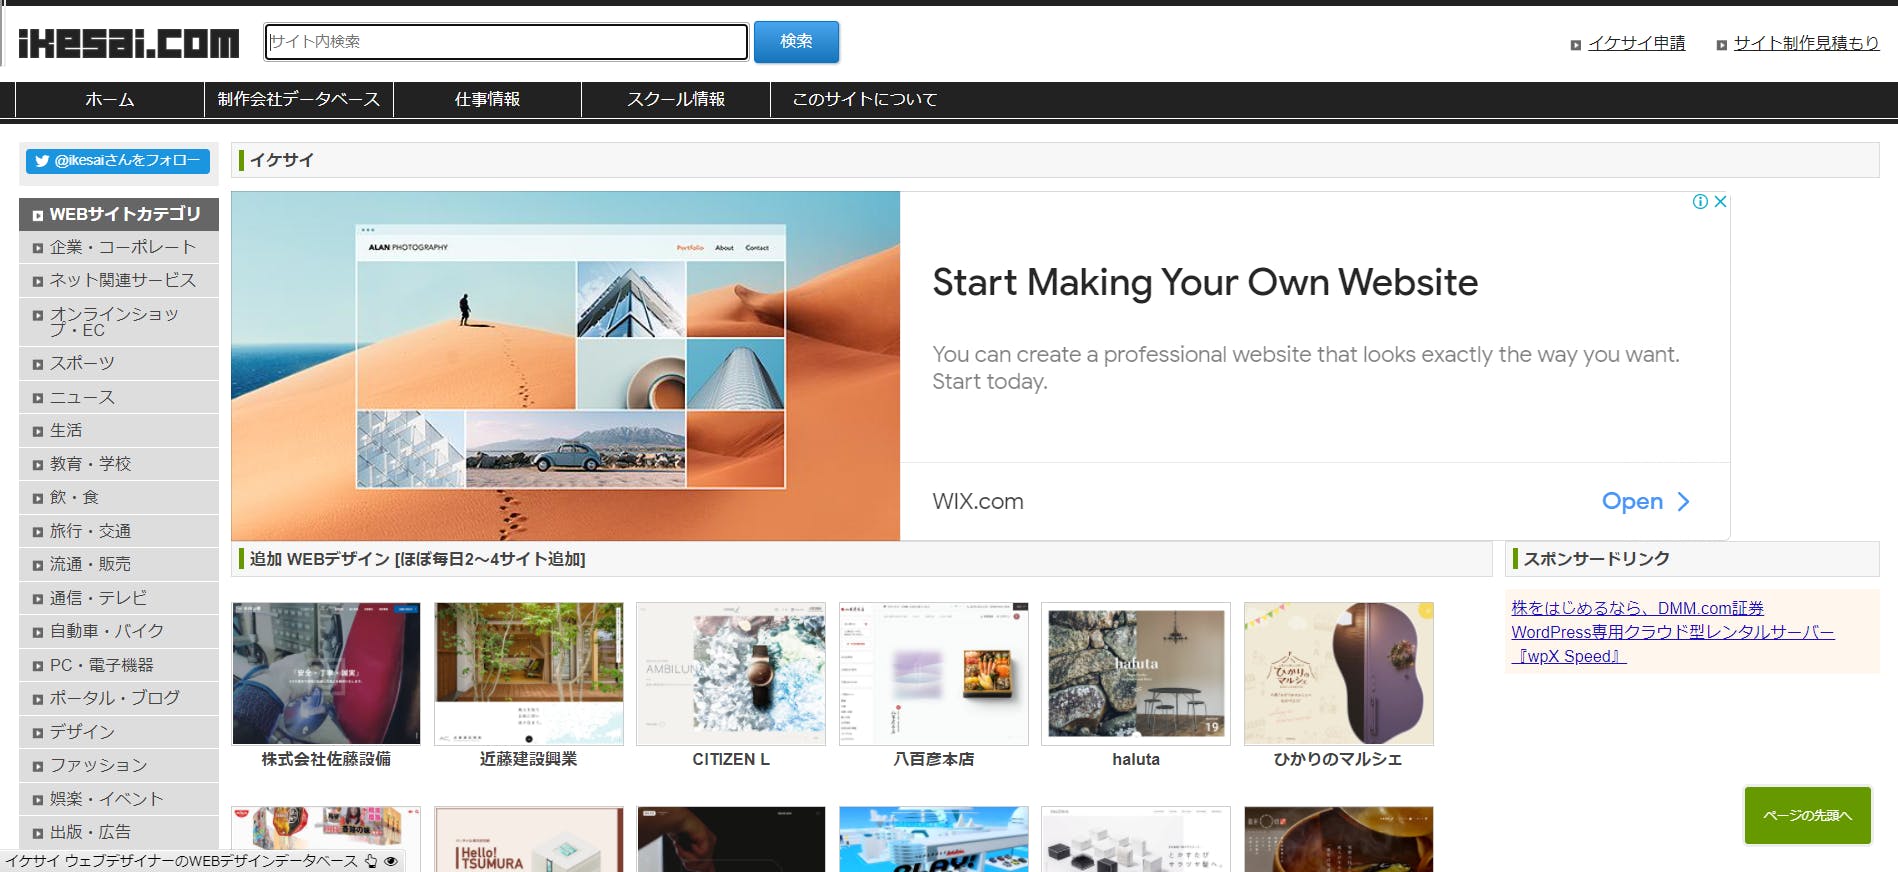This screenshot has width=1898, height=872.
Task: Click the CITIZEN L caption text
Action: [731, 760]
